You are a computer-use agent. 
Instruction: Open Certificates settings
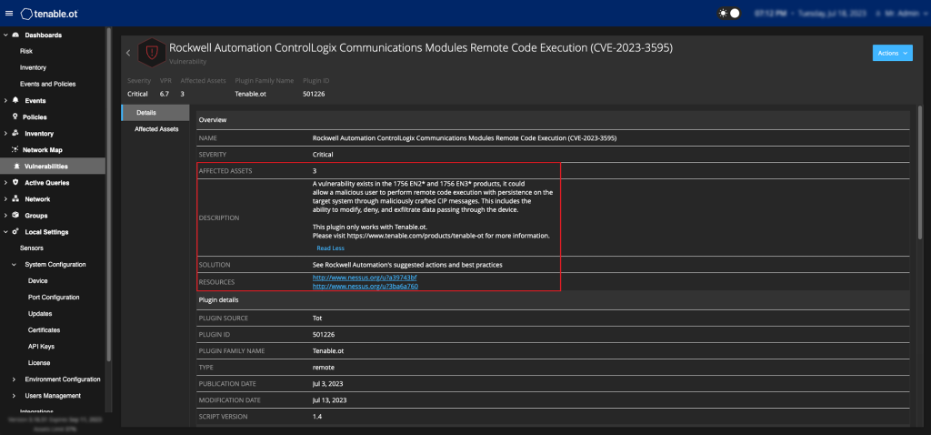[44, 330]
